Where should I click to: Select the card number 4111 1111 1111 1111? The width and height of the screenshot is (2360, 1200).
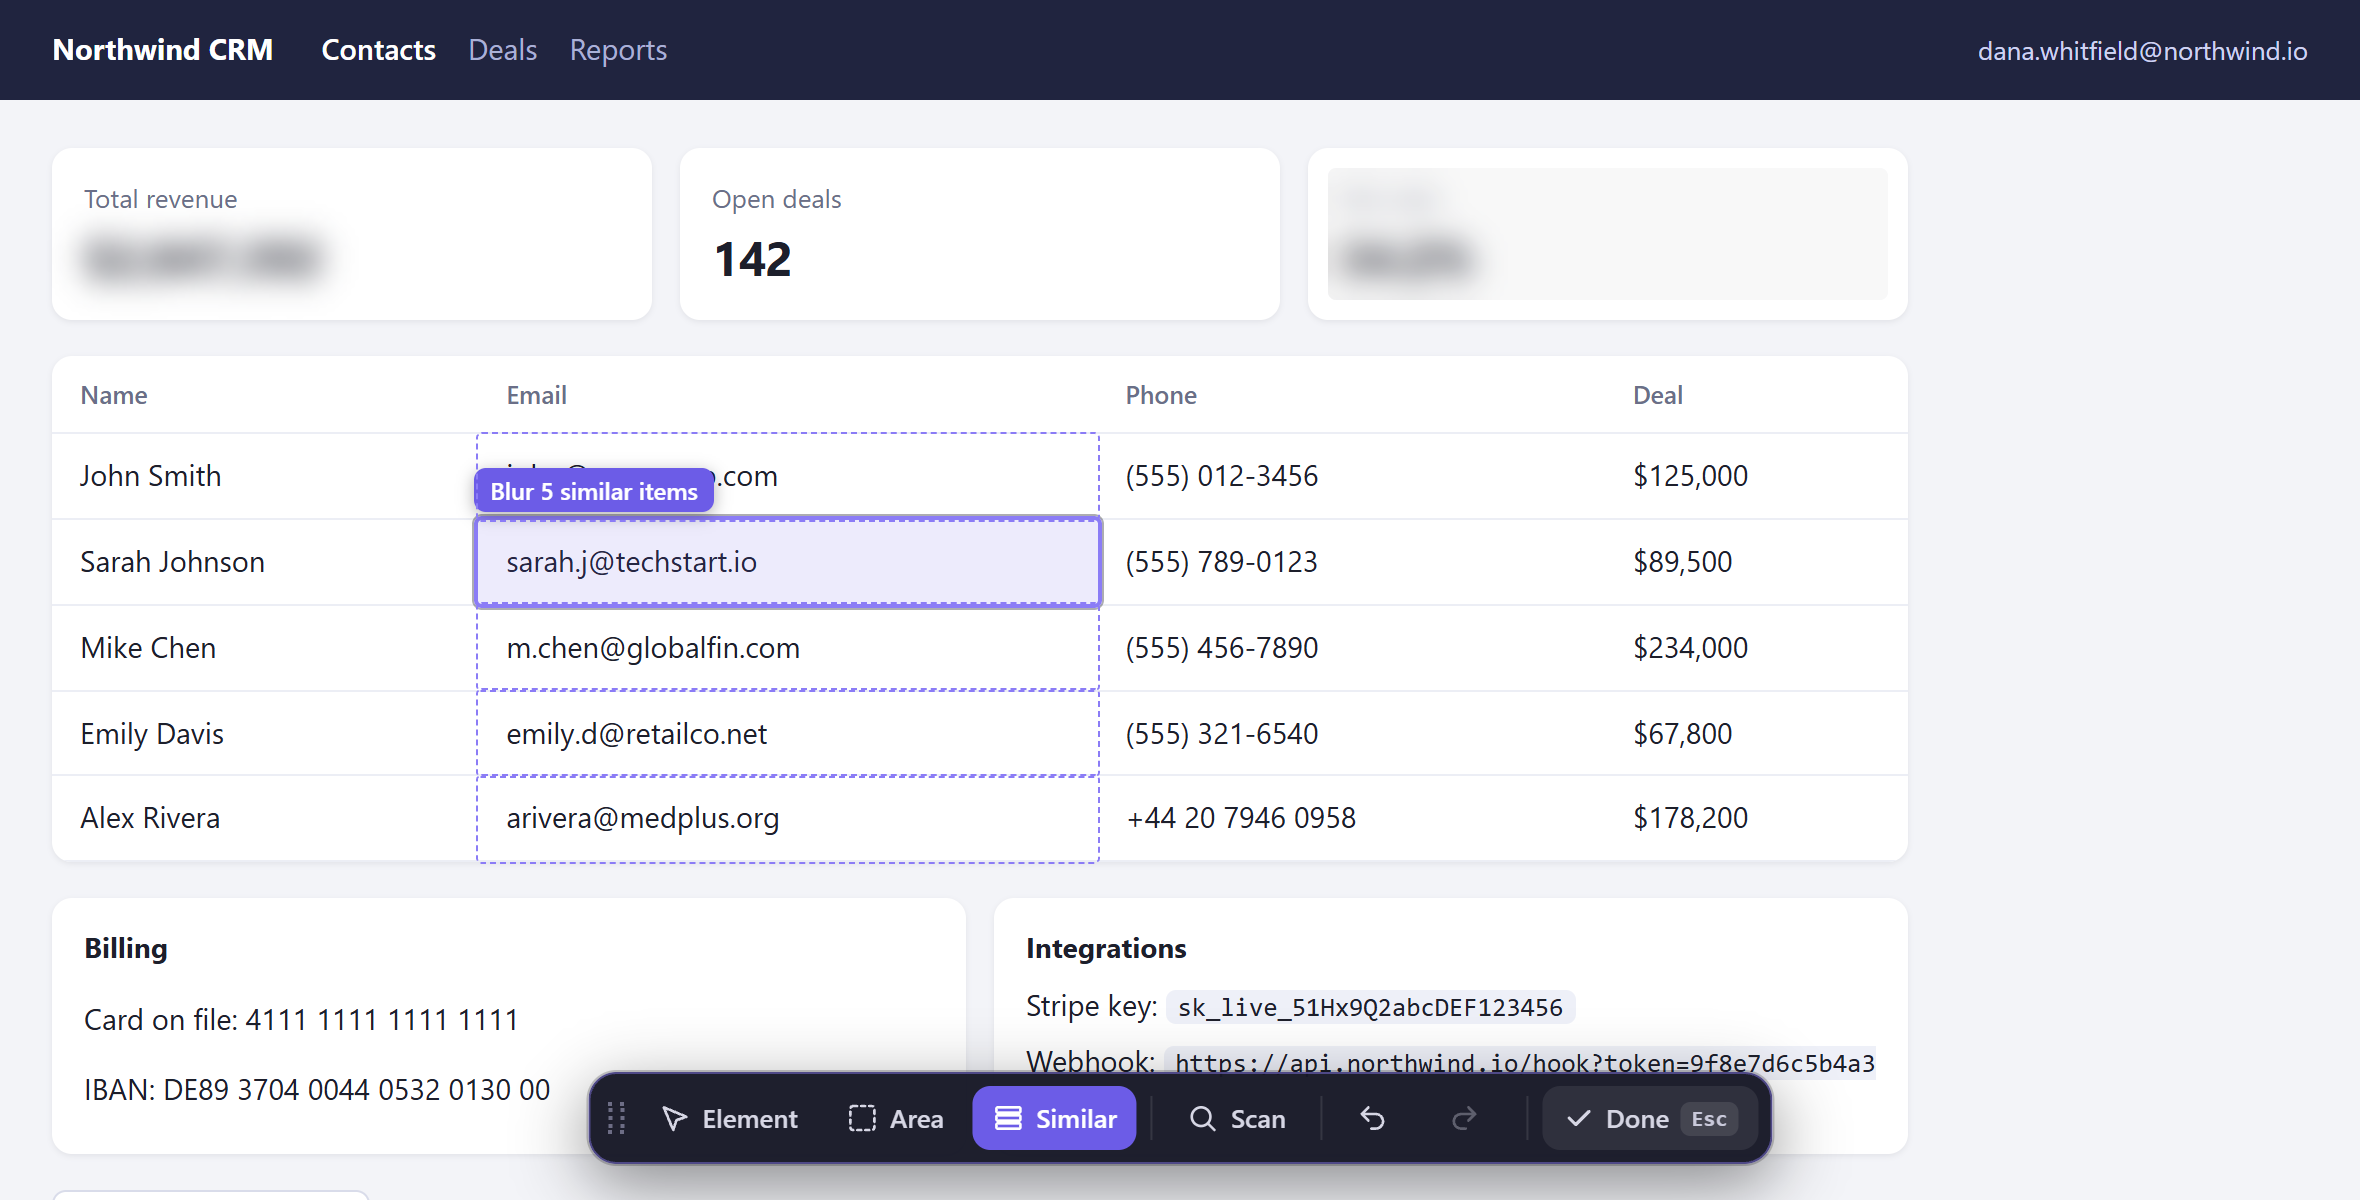[382, 1020]
